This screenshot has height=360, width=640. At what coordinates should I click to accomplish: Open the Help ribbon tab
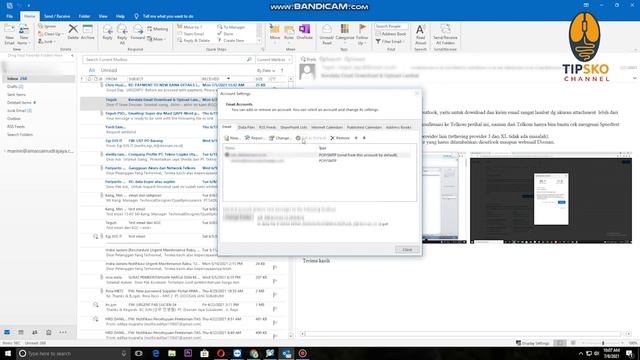[x=120, y=16]
